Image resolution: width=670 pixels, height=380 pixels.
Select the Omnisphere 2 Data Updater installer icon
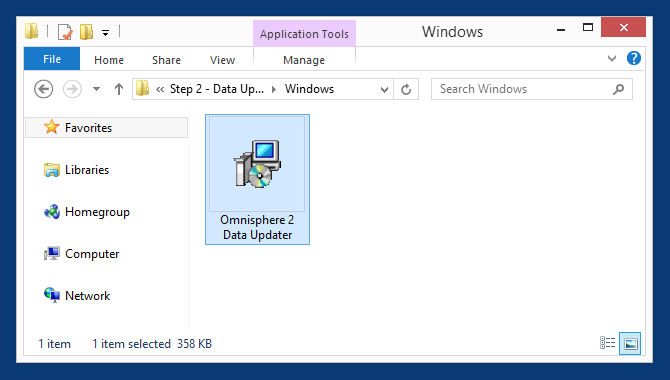tap(257, 164)
